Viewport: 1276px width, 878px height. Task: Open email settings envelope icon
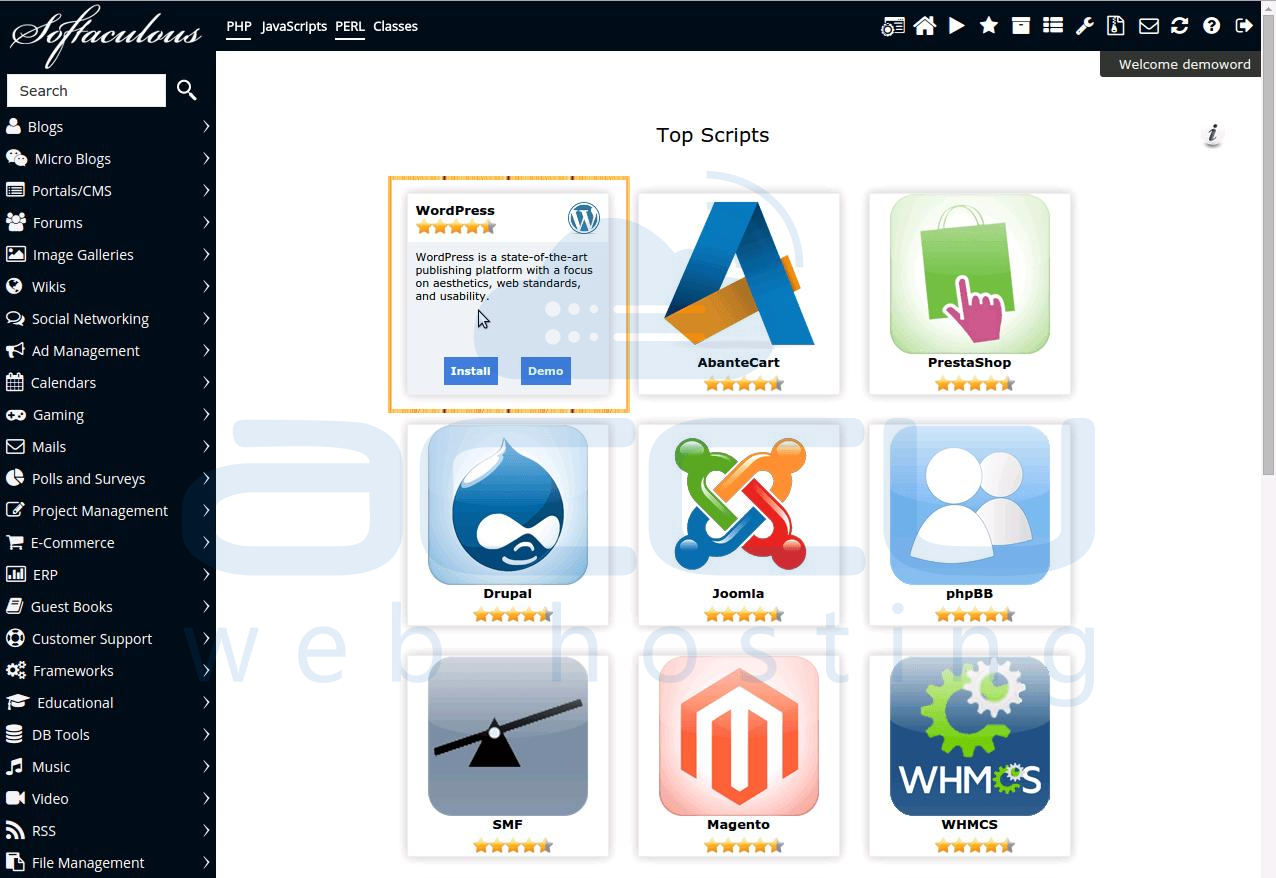click(x=1149, y=26)
